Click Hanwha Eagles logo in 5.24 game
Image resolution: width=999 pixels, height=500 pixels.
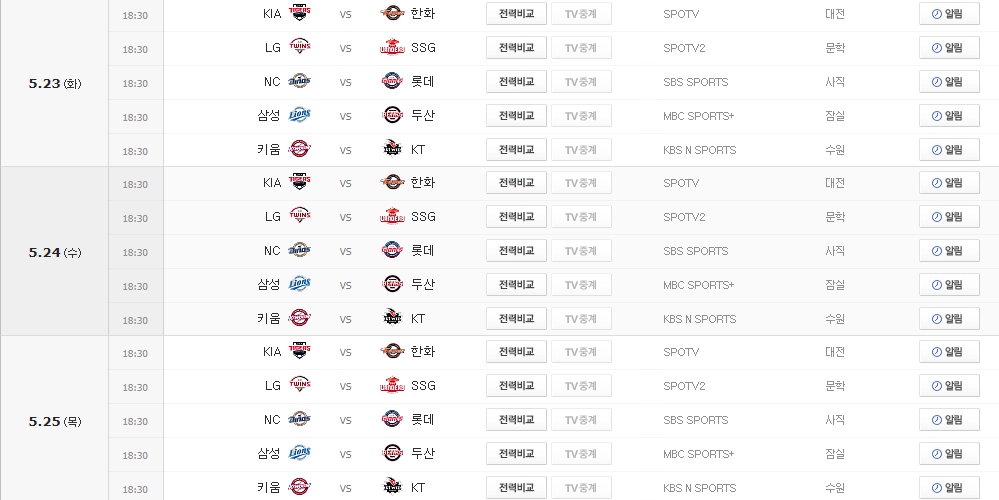pos(392,183)
